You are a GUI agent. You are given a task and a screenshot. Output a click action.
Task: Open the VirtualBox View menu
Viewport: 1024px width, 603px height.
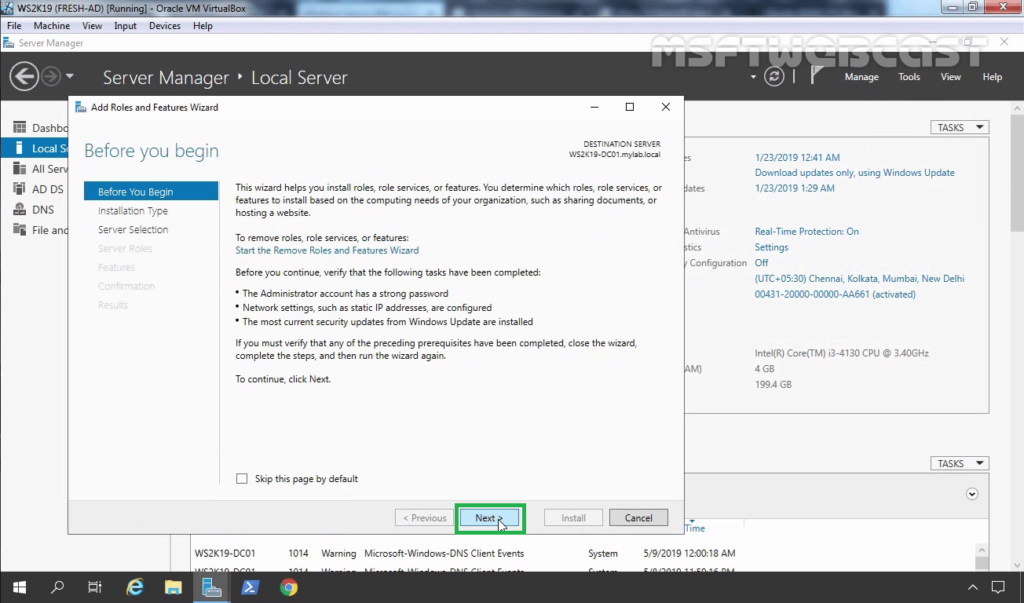(x=91, y=25)
